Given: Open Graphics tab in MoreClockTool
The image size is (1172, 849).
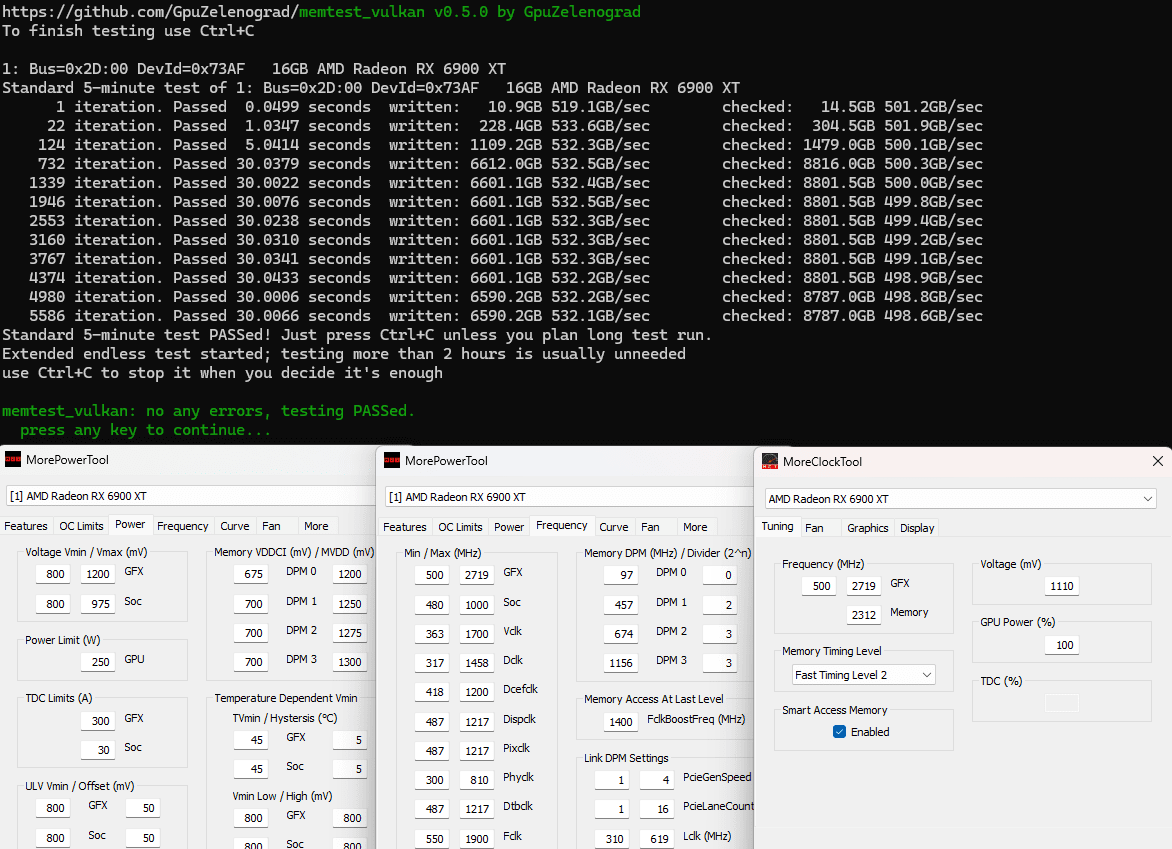Looking at the screenshot, I should coord(868,528).
